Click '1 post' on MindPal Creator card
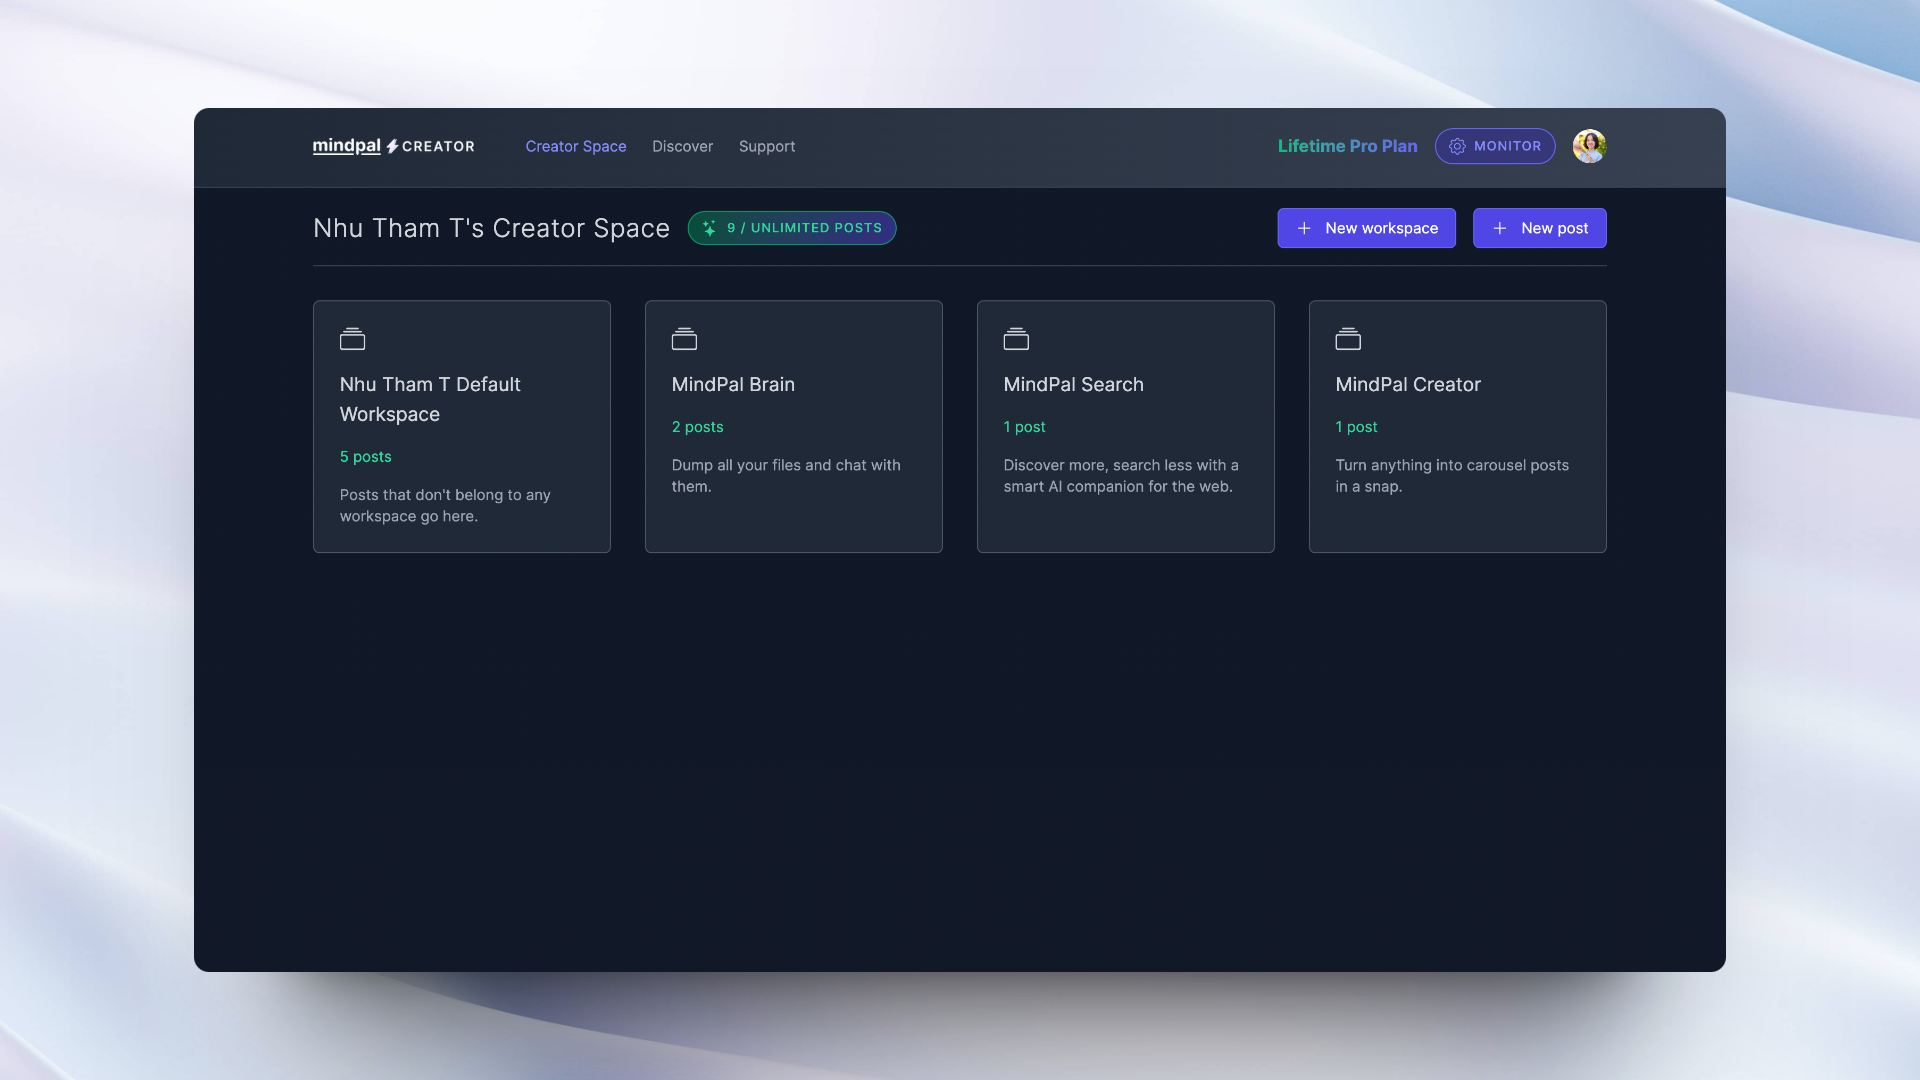 pos(1356,426)
